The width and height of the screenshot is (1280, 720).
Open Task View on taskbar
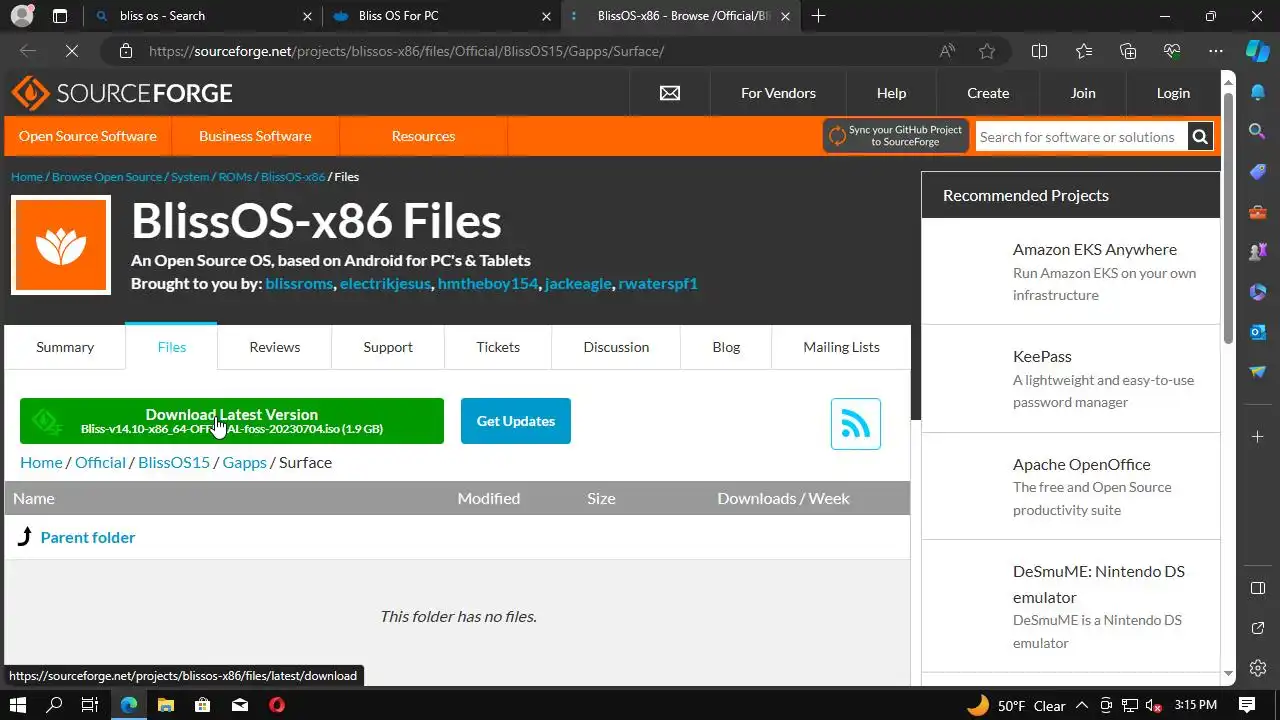90,705
